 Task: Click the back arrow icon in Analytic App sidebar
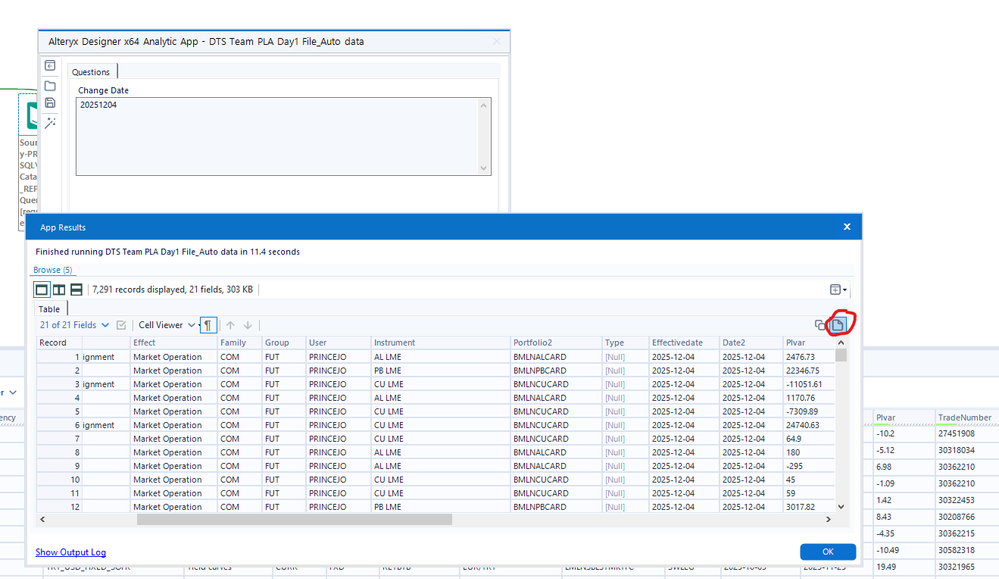click(50, 66)
